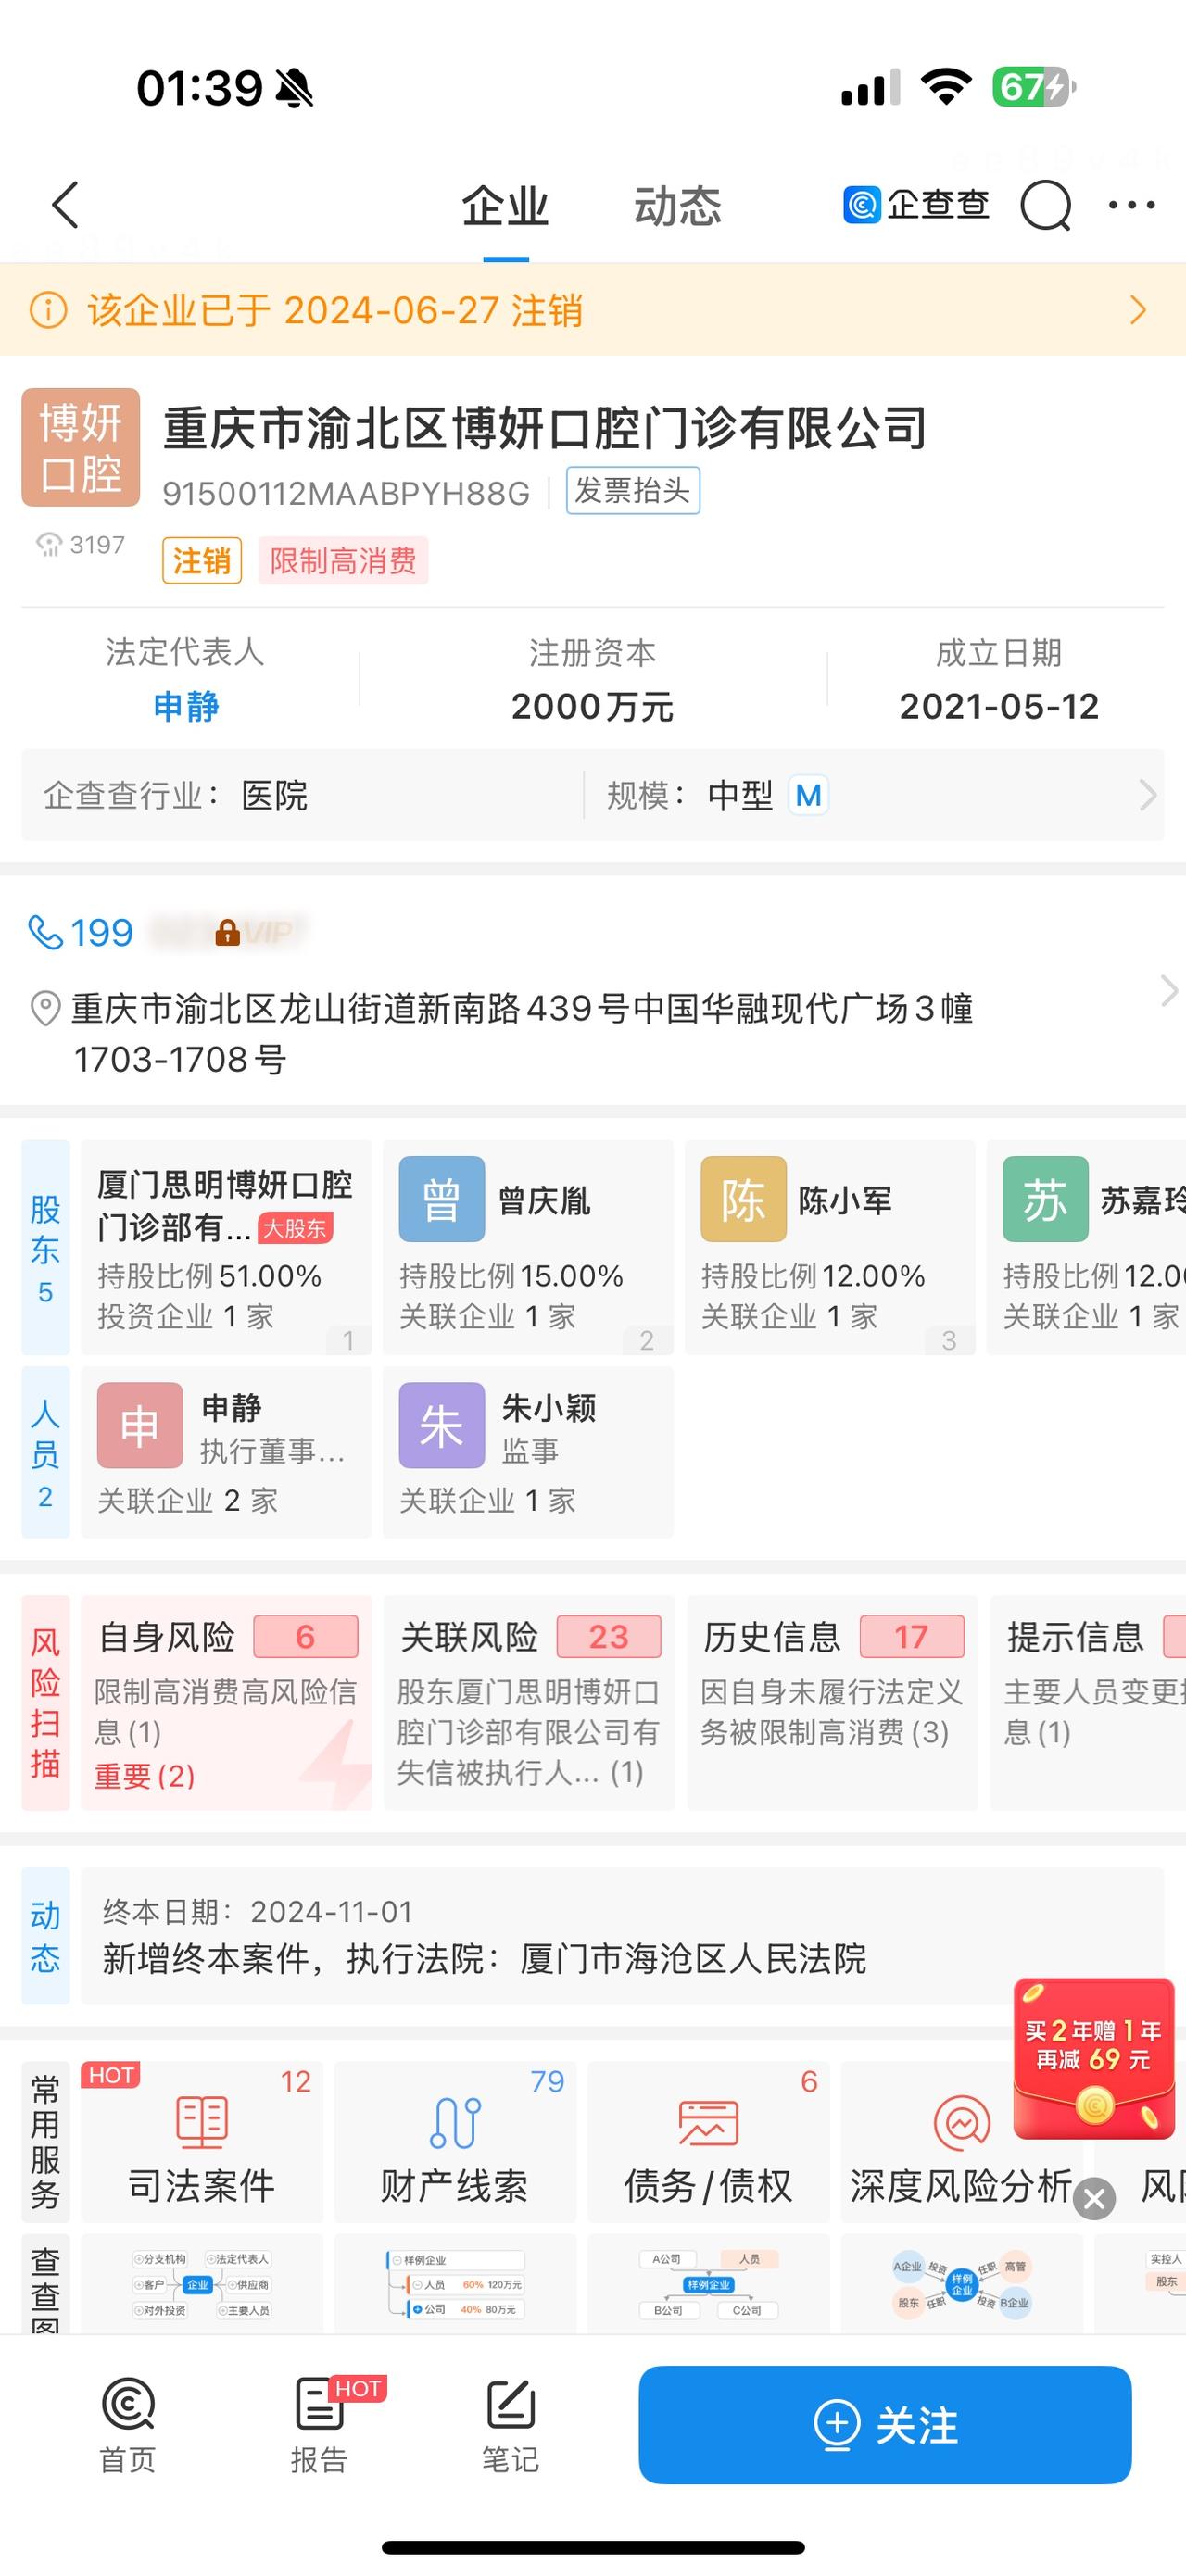The width and height of the screenshot is (1186, 2576).
Task: Tap the Wi-Fi icon in status bar
Action: tap(946, 86)
